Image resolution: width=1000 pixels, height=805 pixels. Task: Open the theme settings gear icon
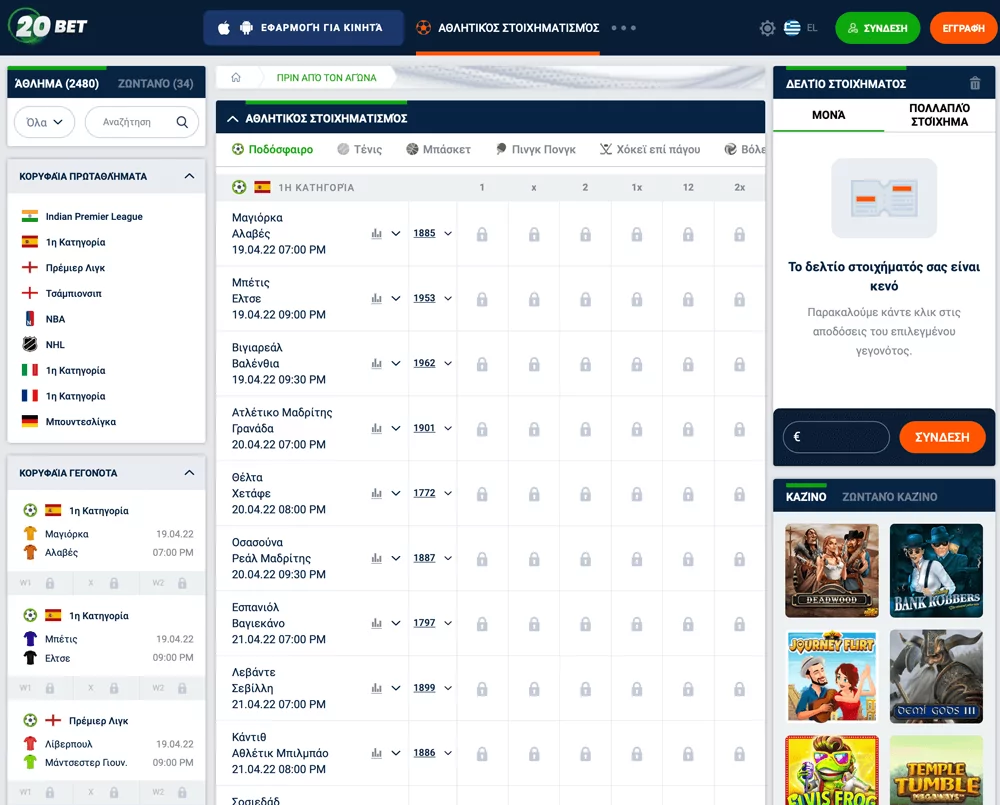point(767,28)
